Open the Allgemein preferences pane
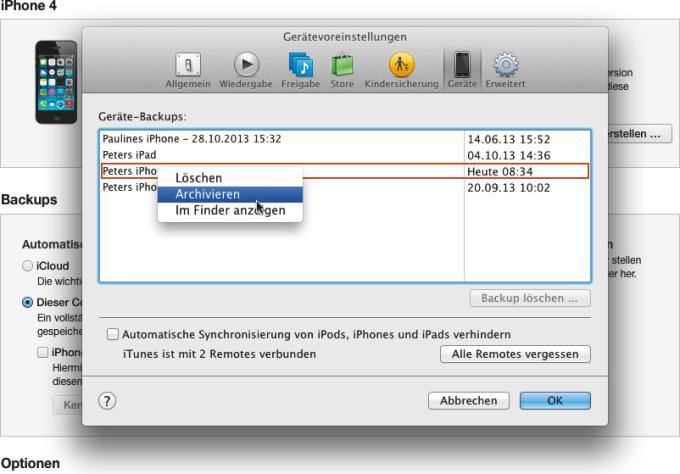 [x=188, y=70]
